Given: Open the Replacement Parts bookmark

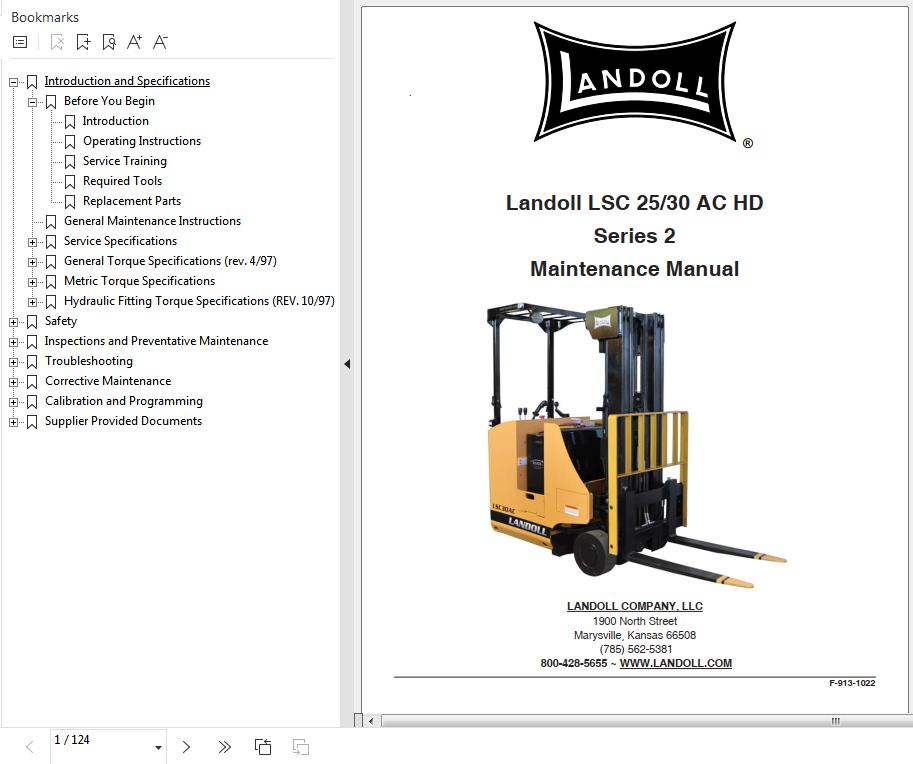Looking at the screenshot, I should 132,201.
